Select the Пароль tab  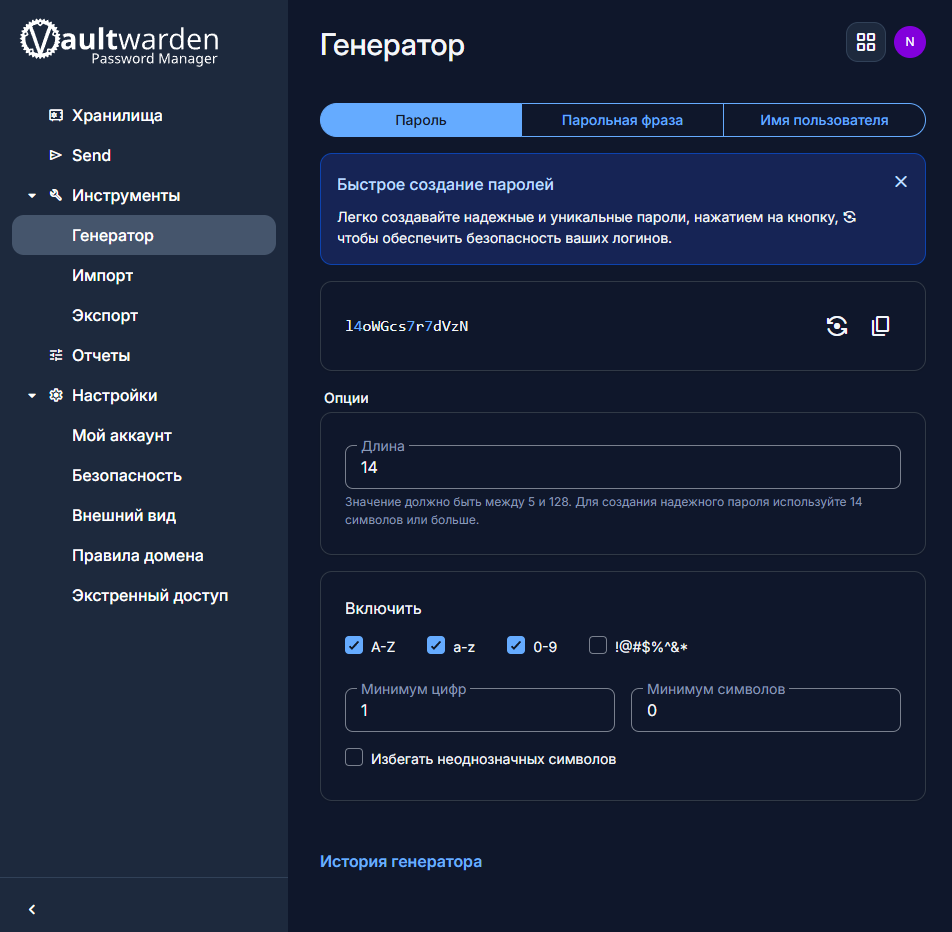(x=421, y=120)
